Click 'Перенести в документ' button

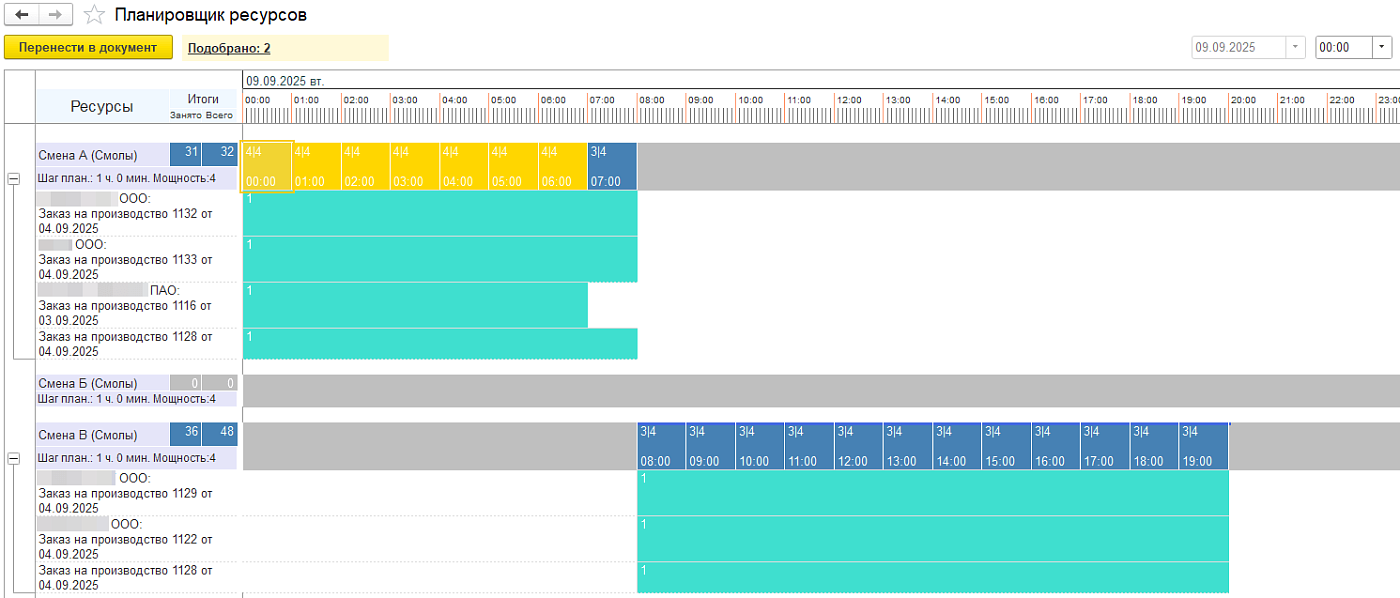coord(88,48)
